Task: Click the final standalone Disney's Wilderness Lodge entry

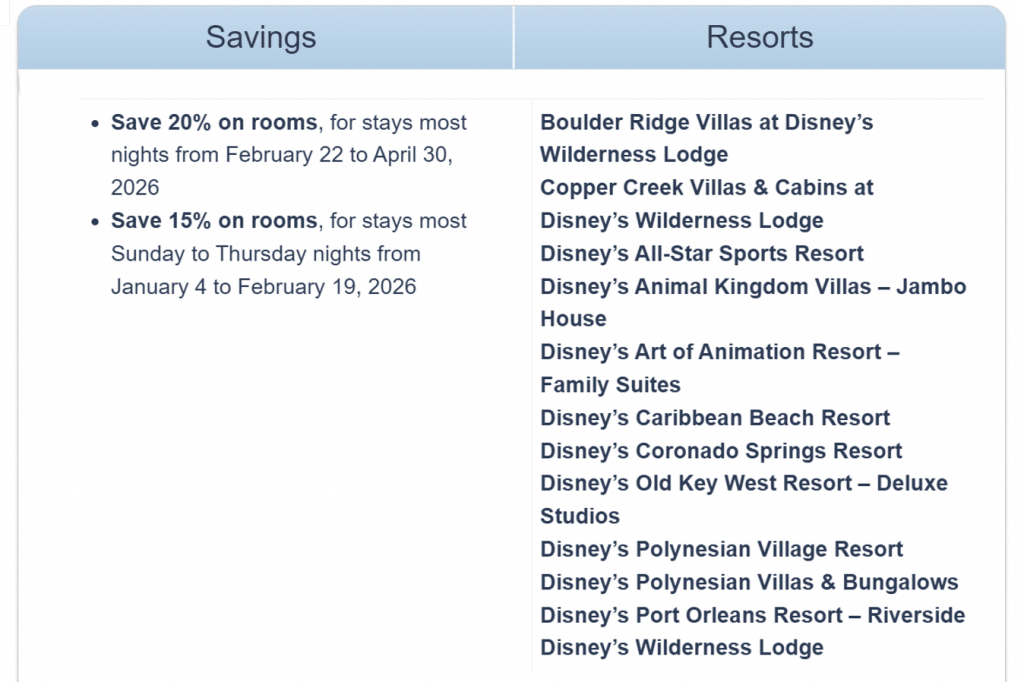Action: [682, 648]
